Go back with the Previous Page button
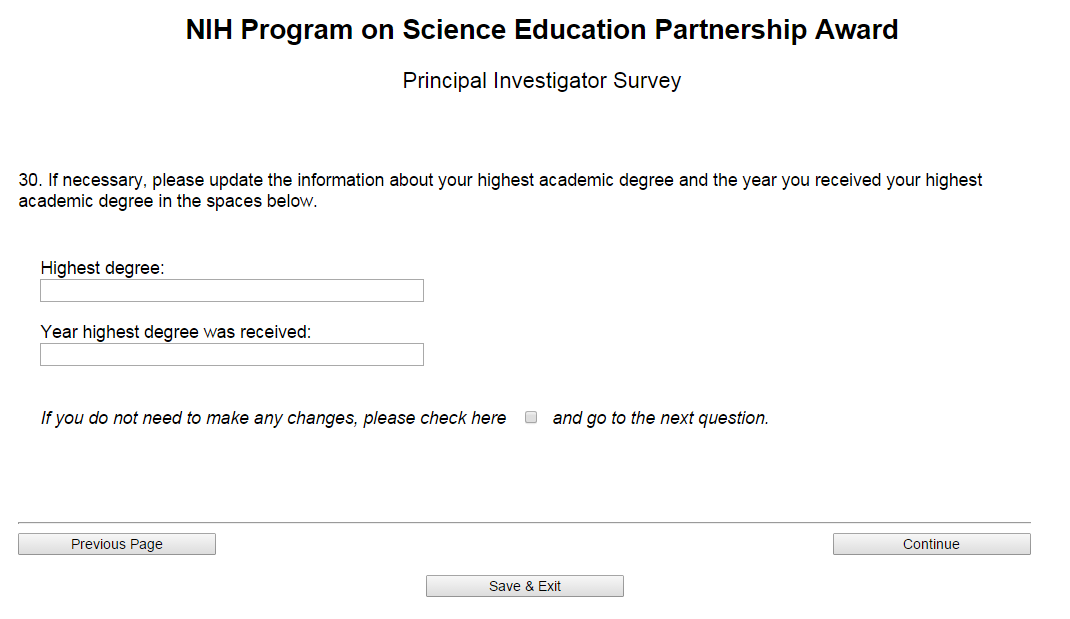 click(x=117, y=544)
